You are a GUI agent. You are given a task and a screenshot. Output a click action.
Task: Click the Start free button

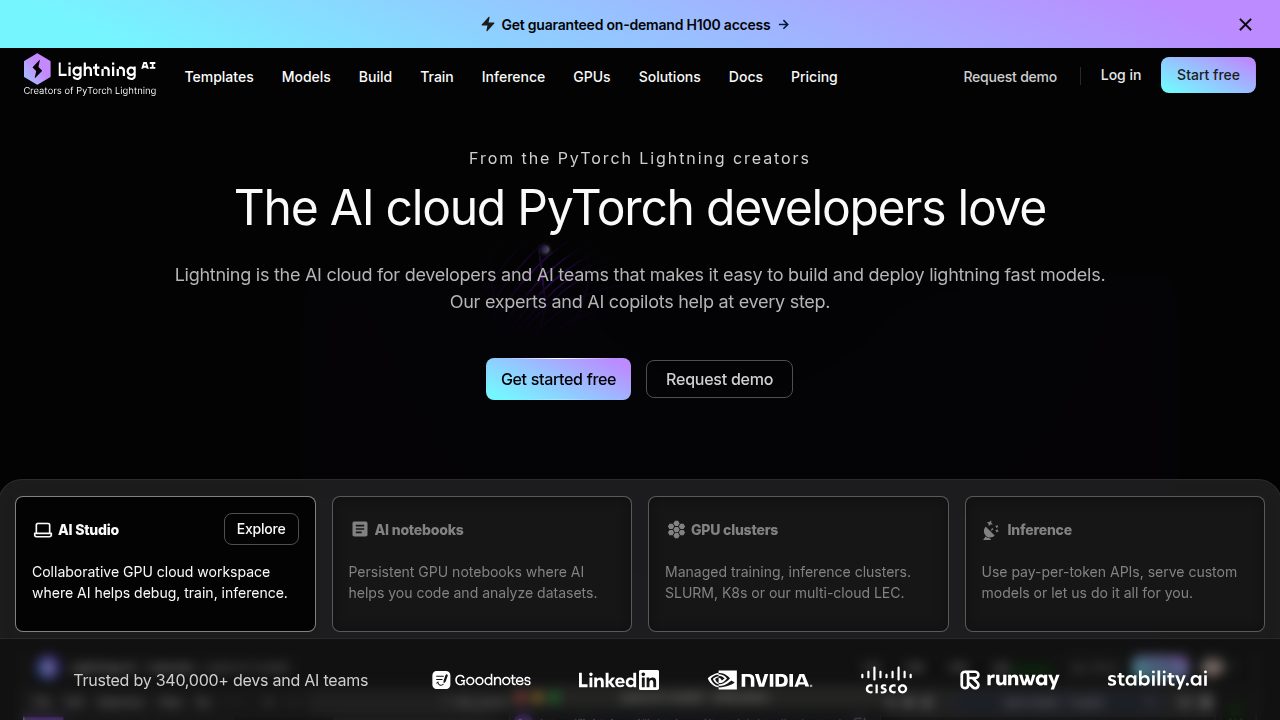[1208, 75]
